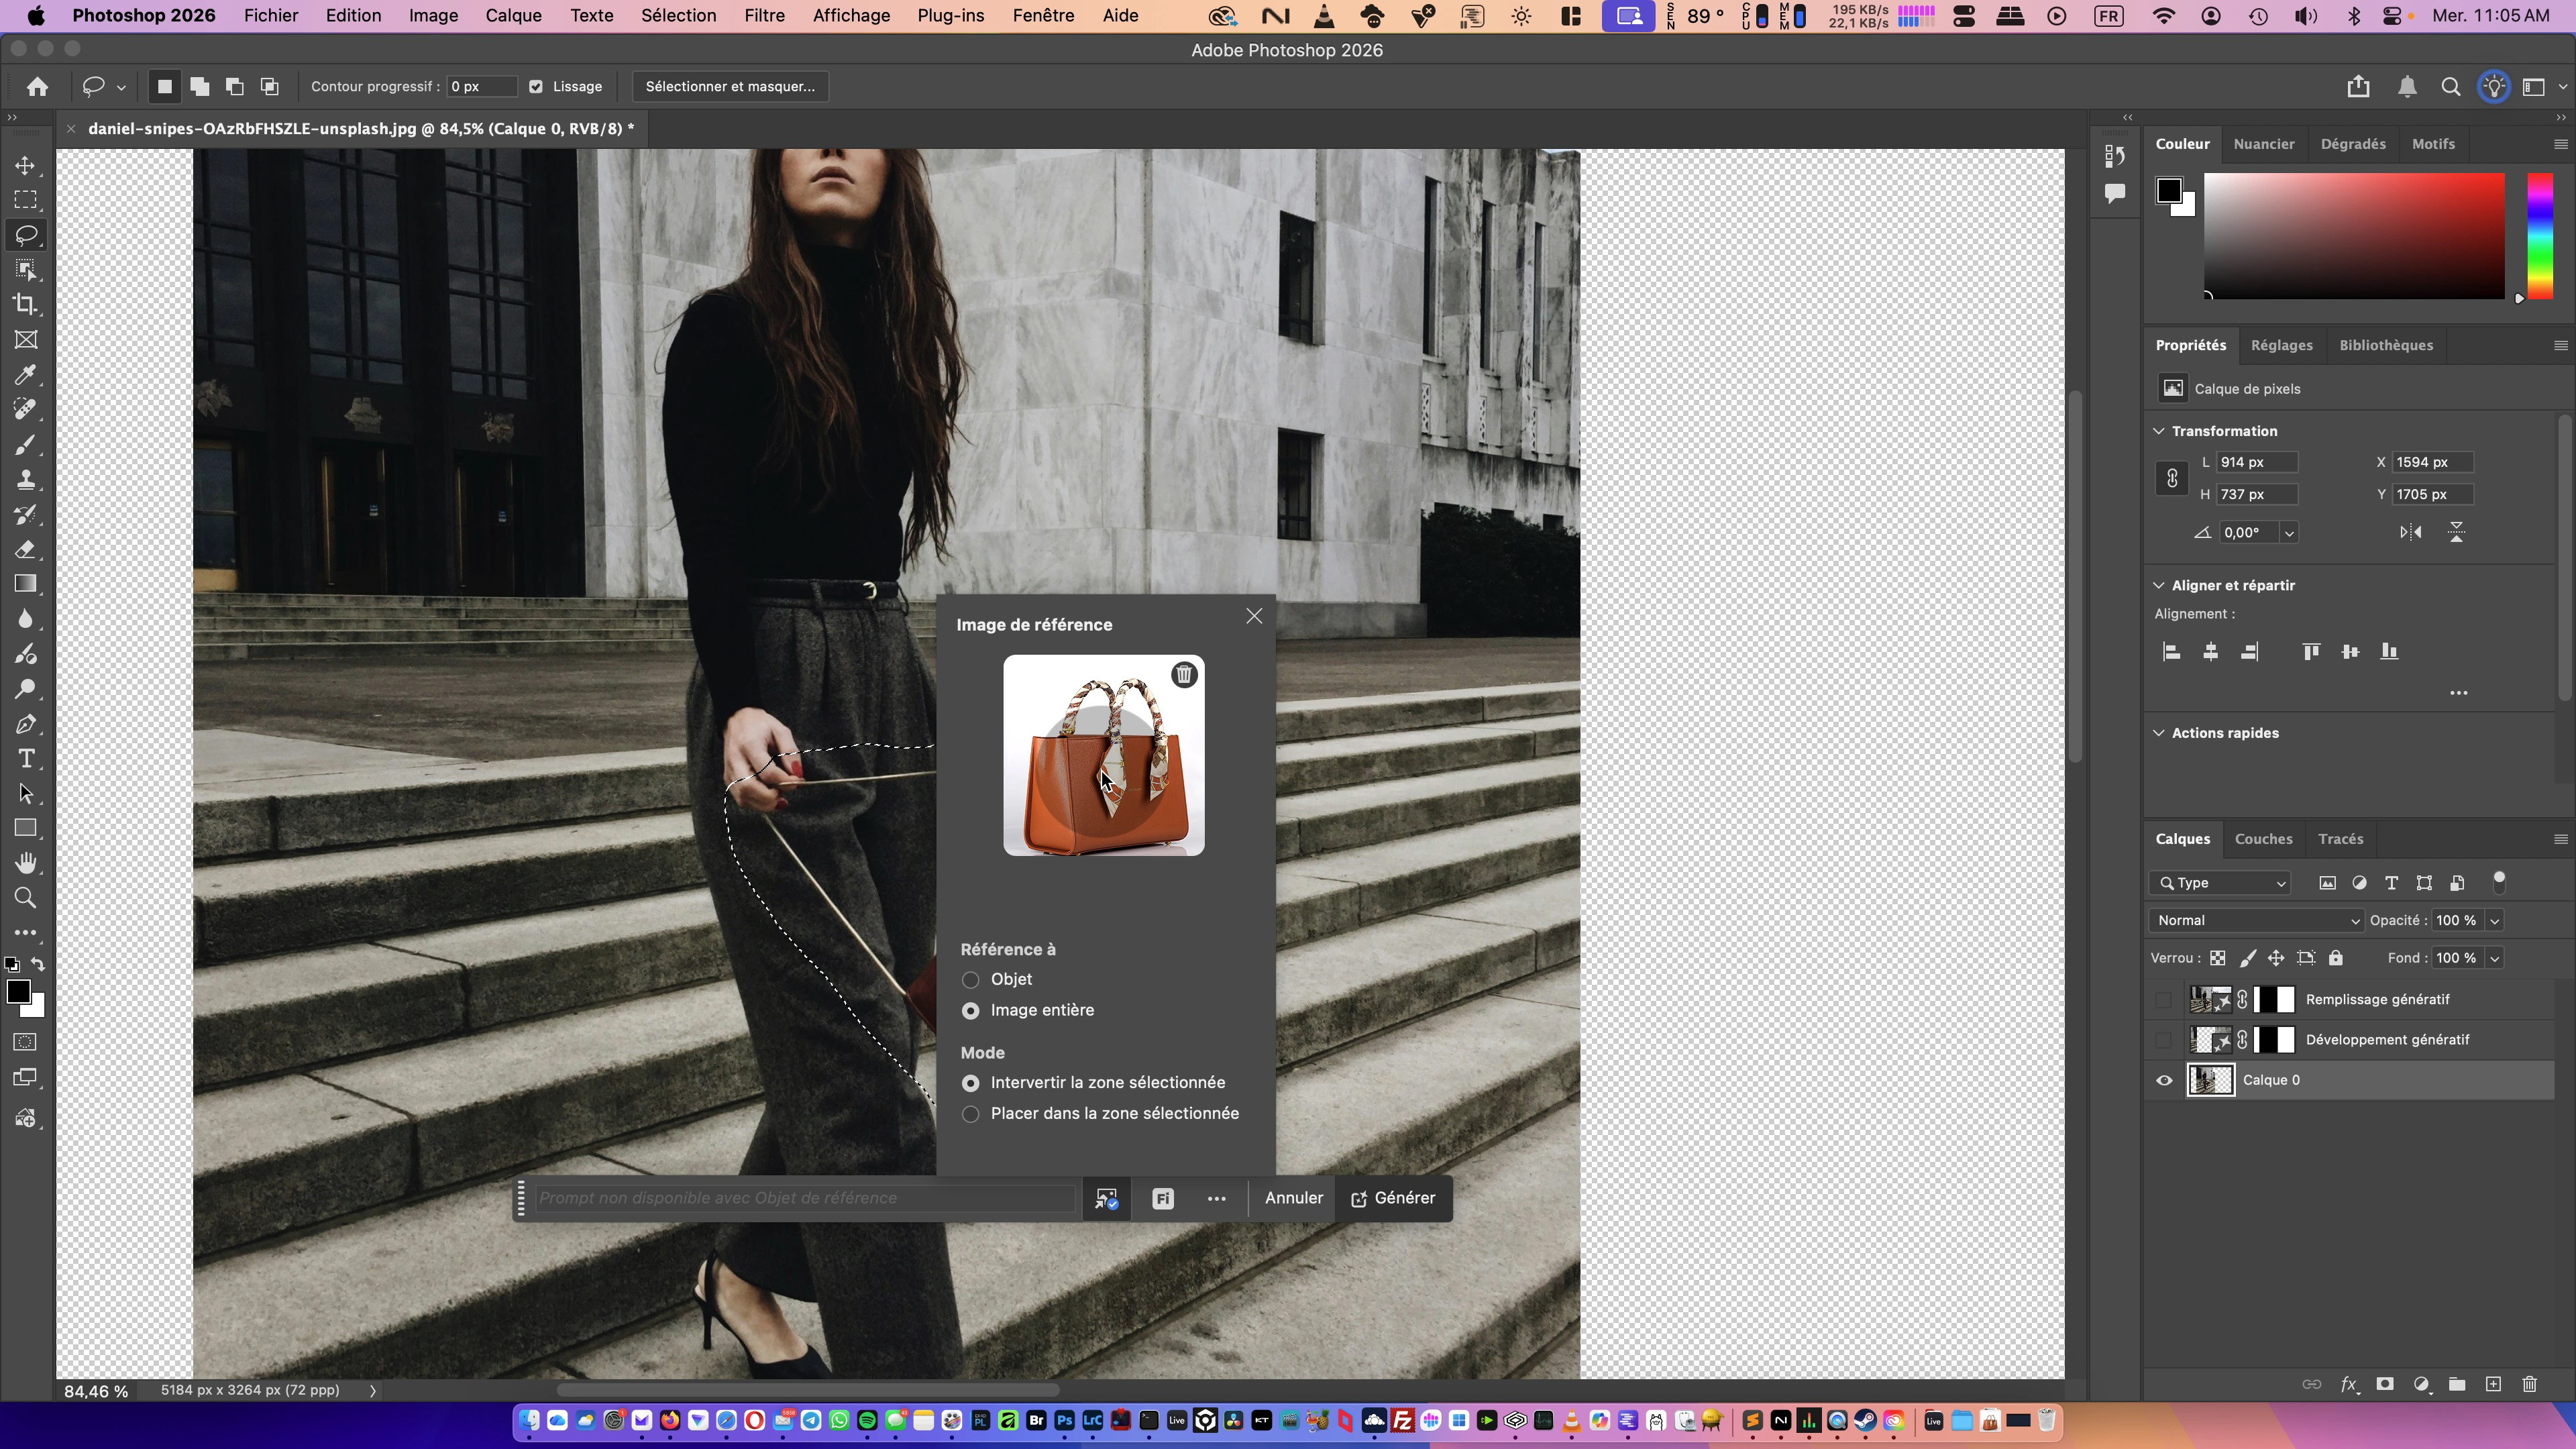Delete the handbag reference image
Viewport: 2576px width, 1449px height.
tap(1184, 675)
